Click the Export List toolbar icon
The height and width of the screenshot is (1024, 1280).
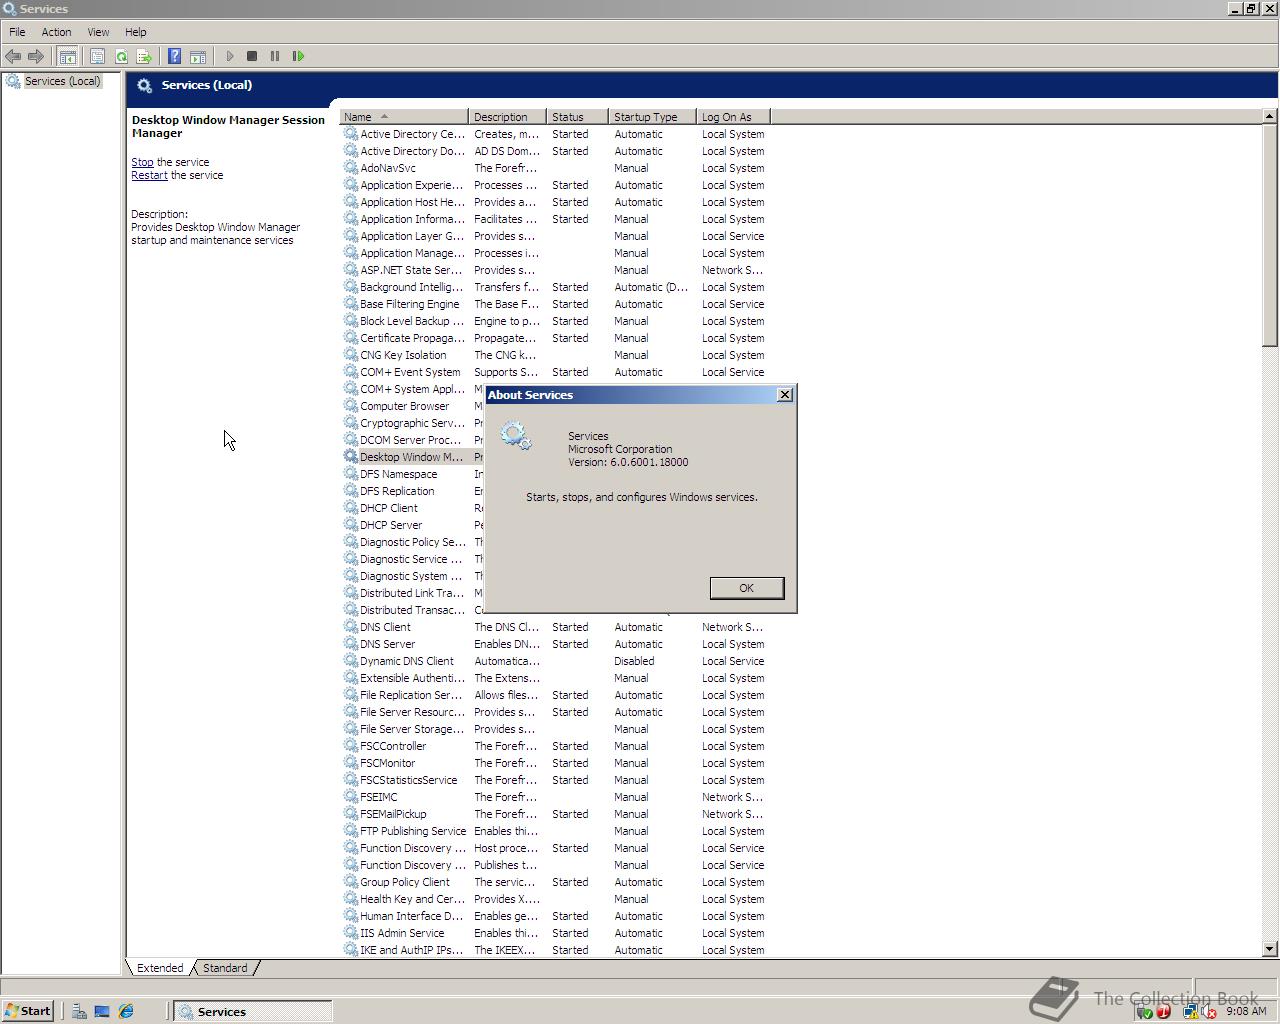pyautogui.click(x=144, y=56)
